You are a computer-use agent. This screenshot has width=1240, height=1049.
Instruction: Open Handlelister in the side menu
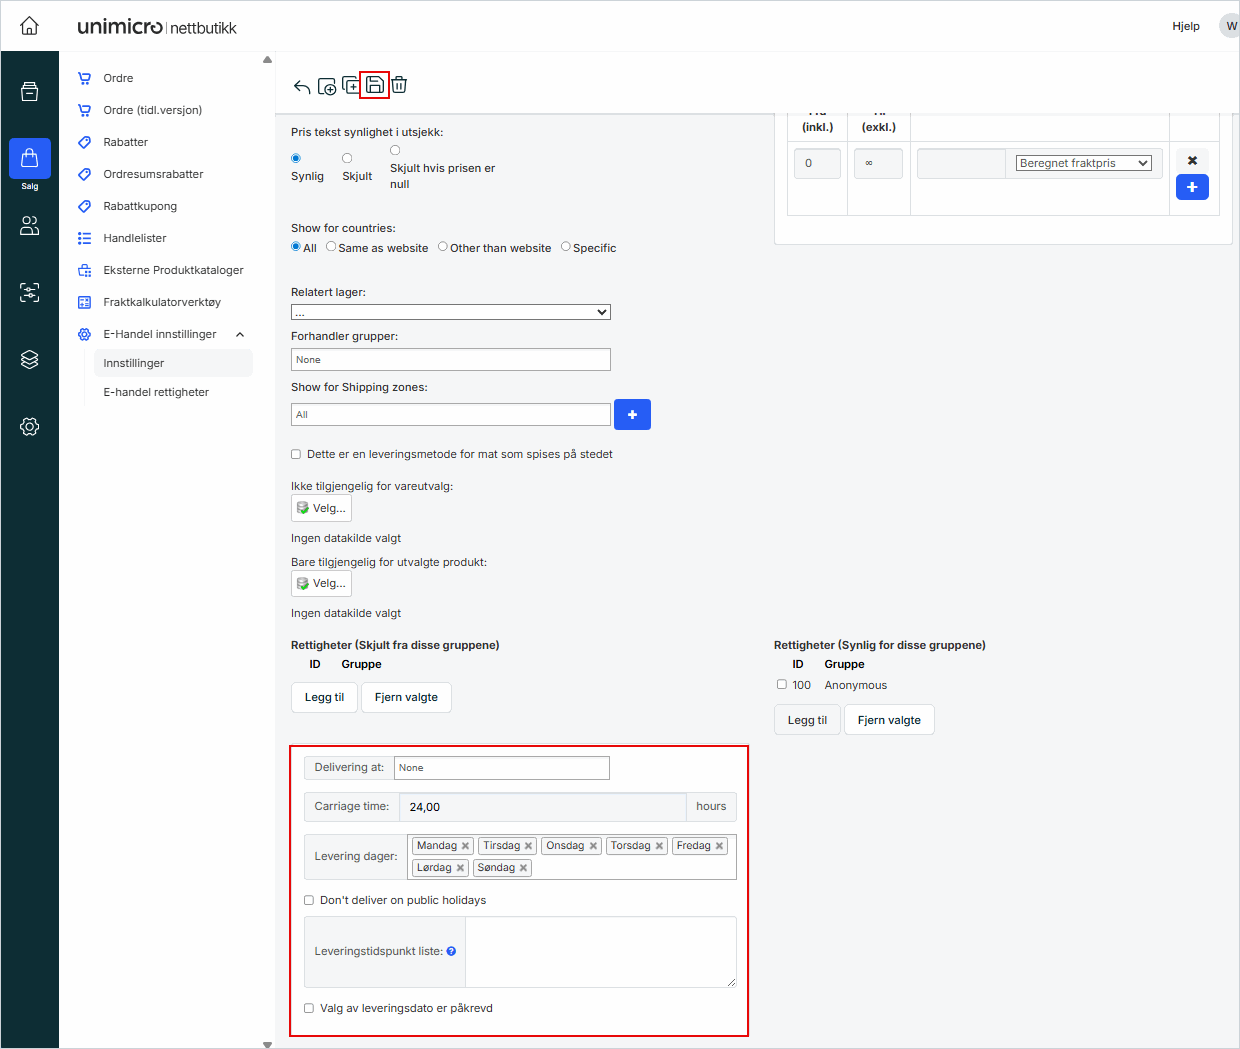135,238
